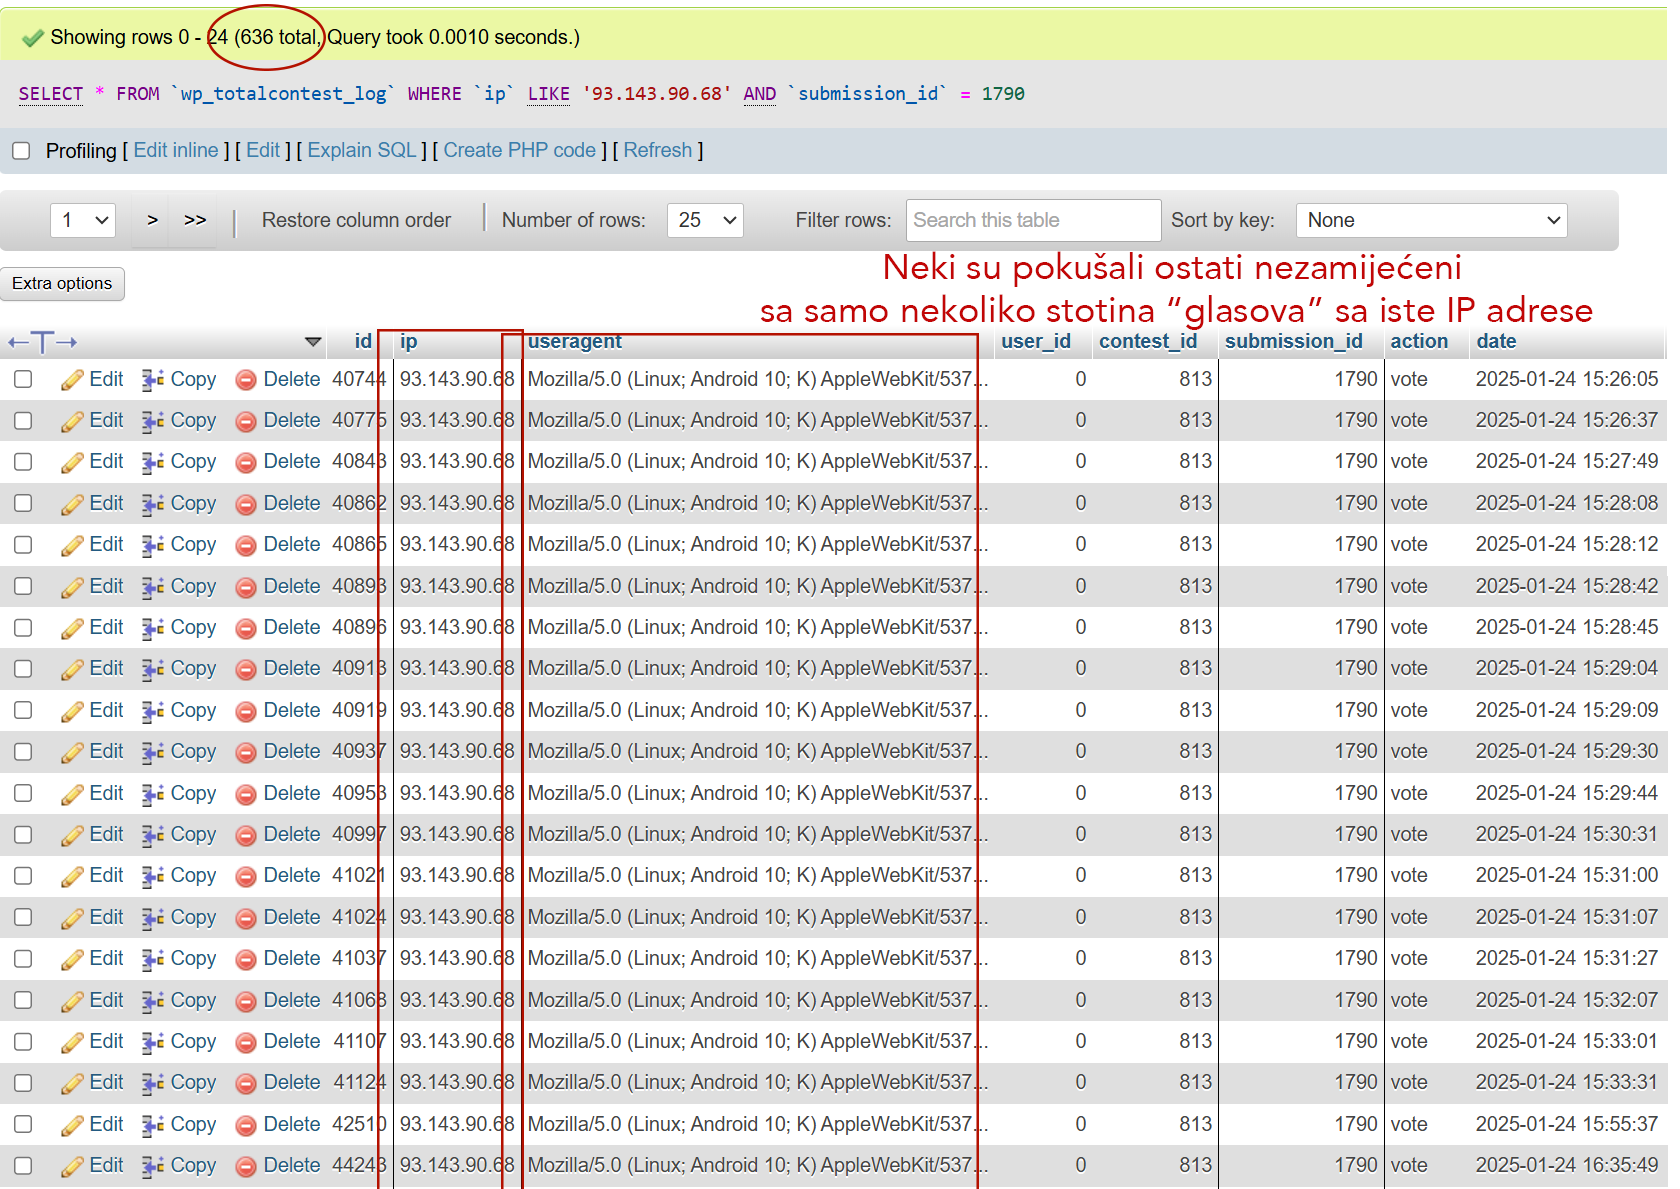Sort by the id column header

(363, 341)
